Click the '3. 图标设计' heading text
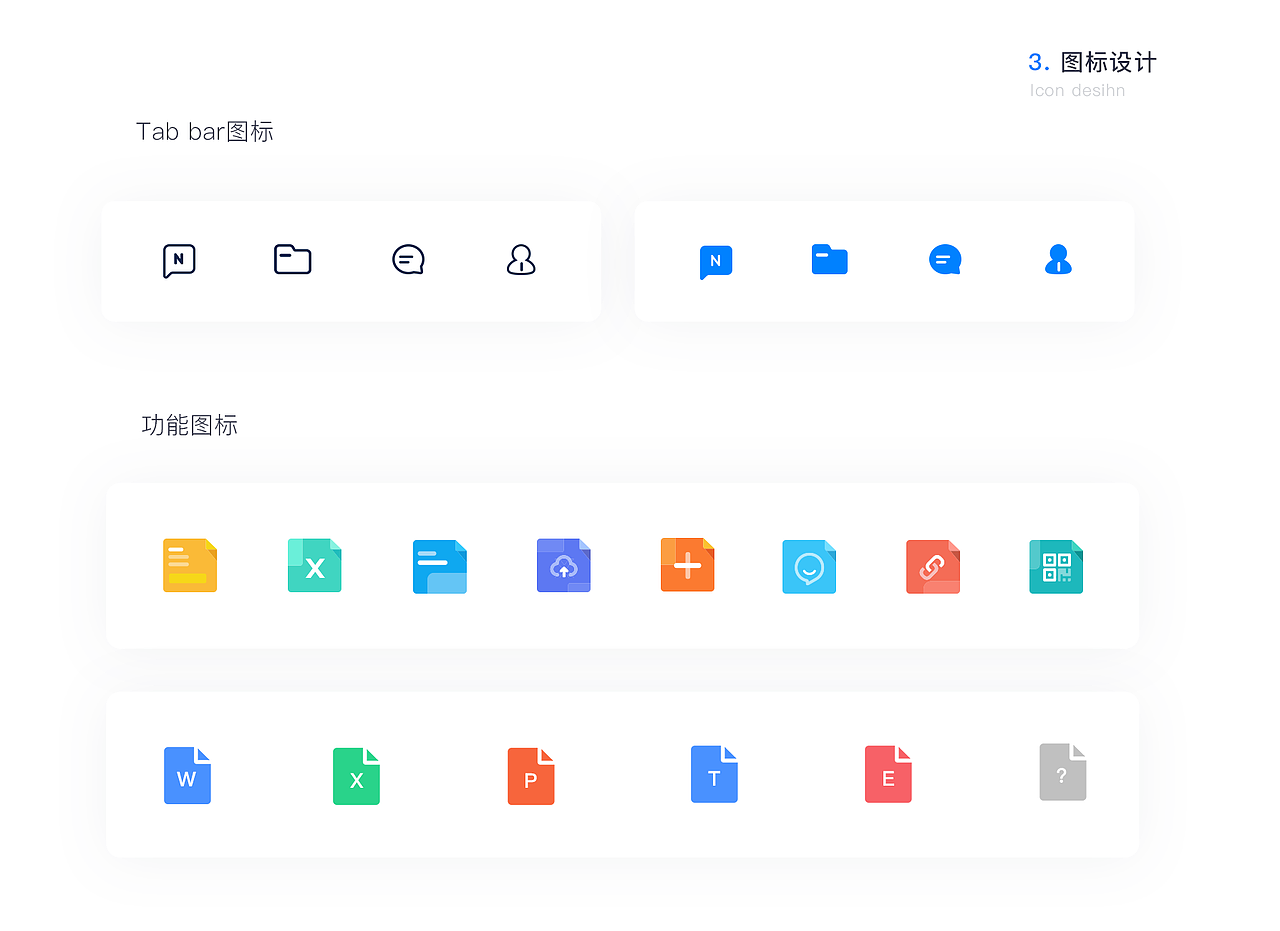Image resolution: width=1280 pixels, height=931 pixels. (1092, 62)
